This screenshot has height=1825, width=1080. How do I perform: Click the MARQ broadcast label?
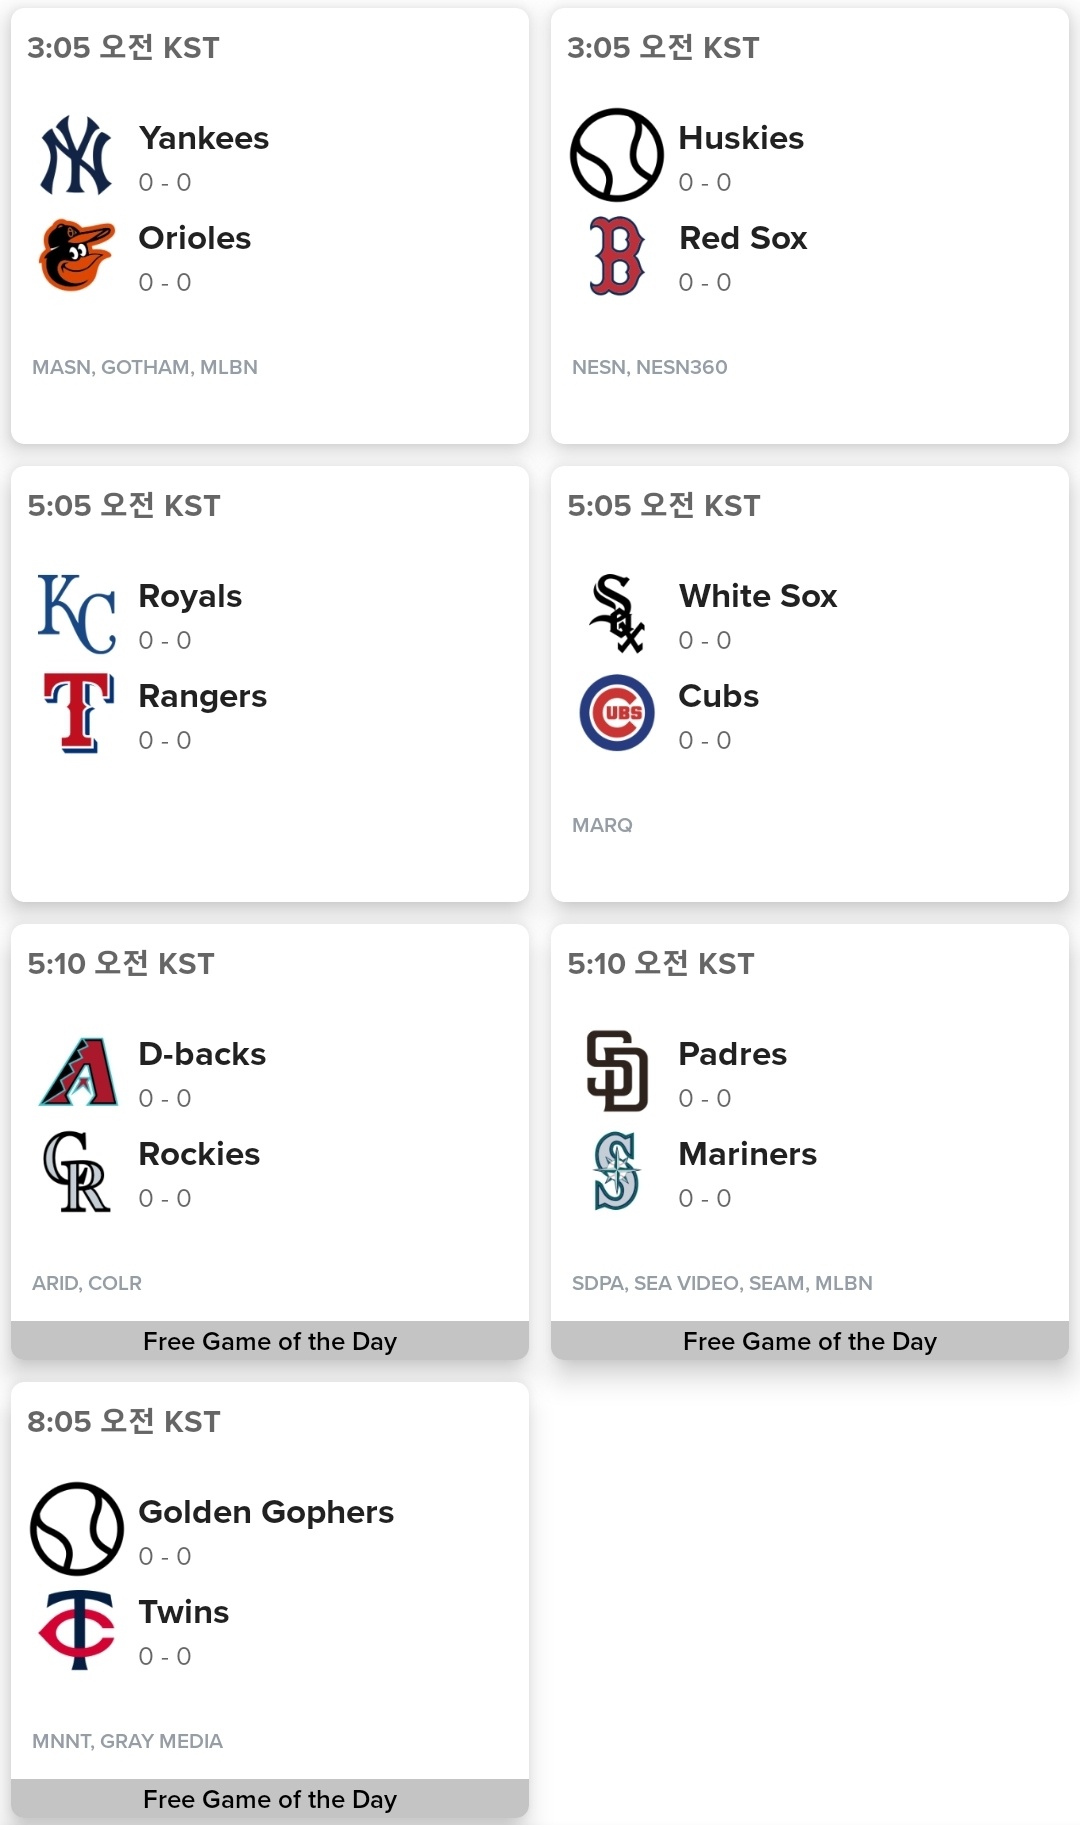click(602, 825)
